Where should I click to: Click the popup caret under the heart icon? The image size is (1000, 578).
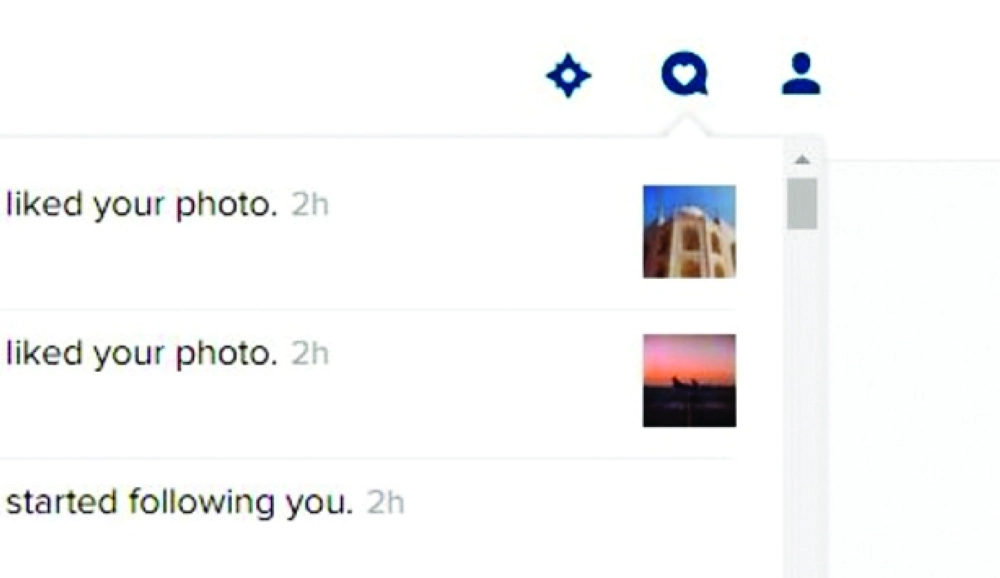tap(685, 126)
